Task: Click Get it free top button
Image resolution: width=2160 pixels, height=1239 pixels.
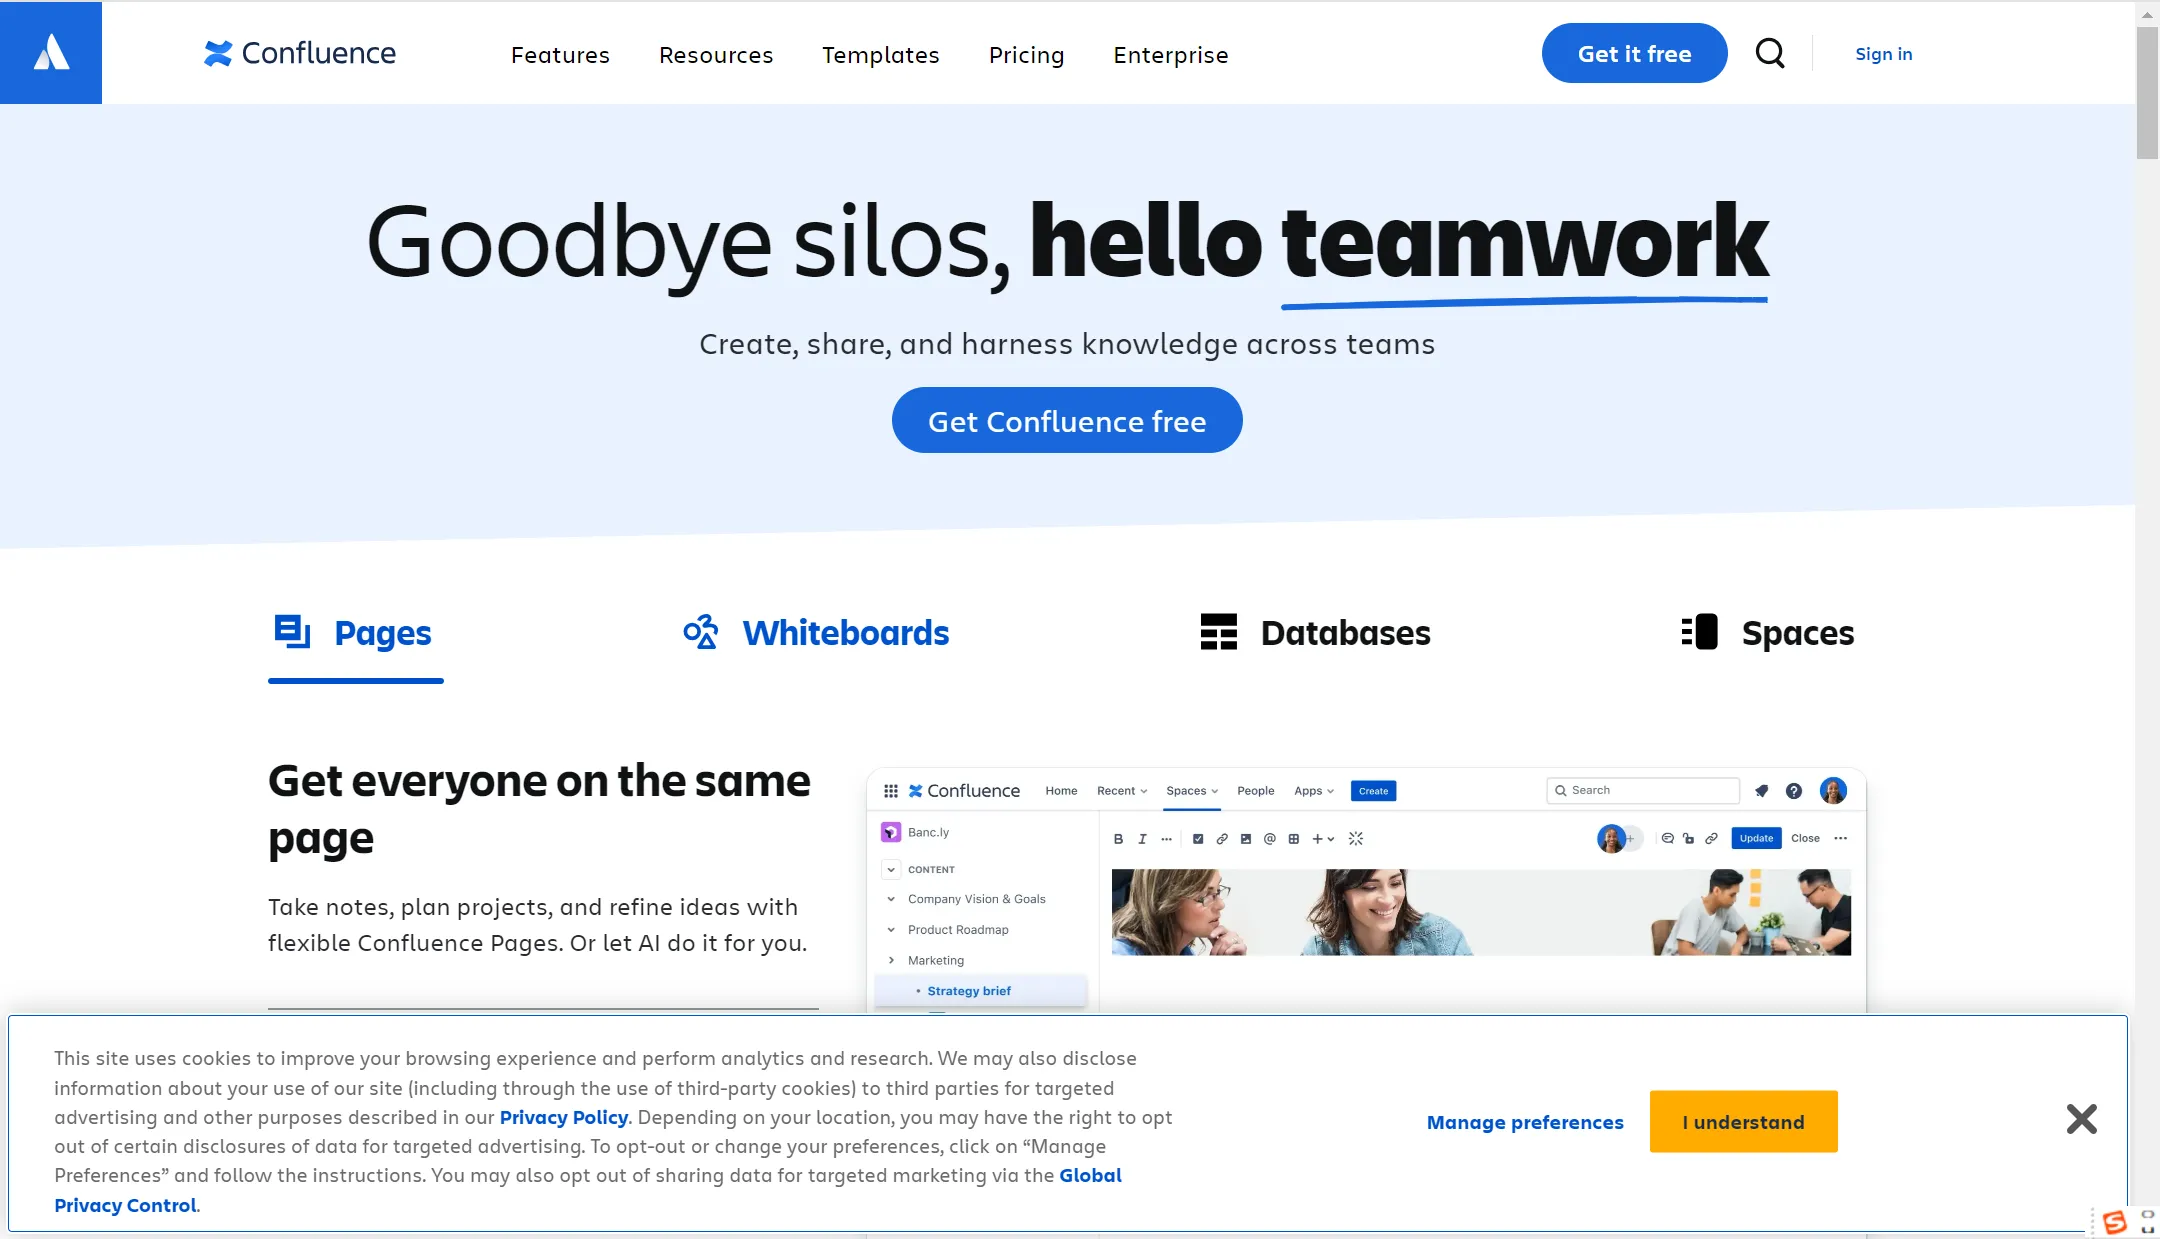Action: click(1633, 52)
